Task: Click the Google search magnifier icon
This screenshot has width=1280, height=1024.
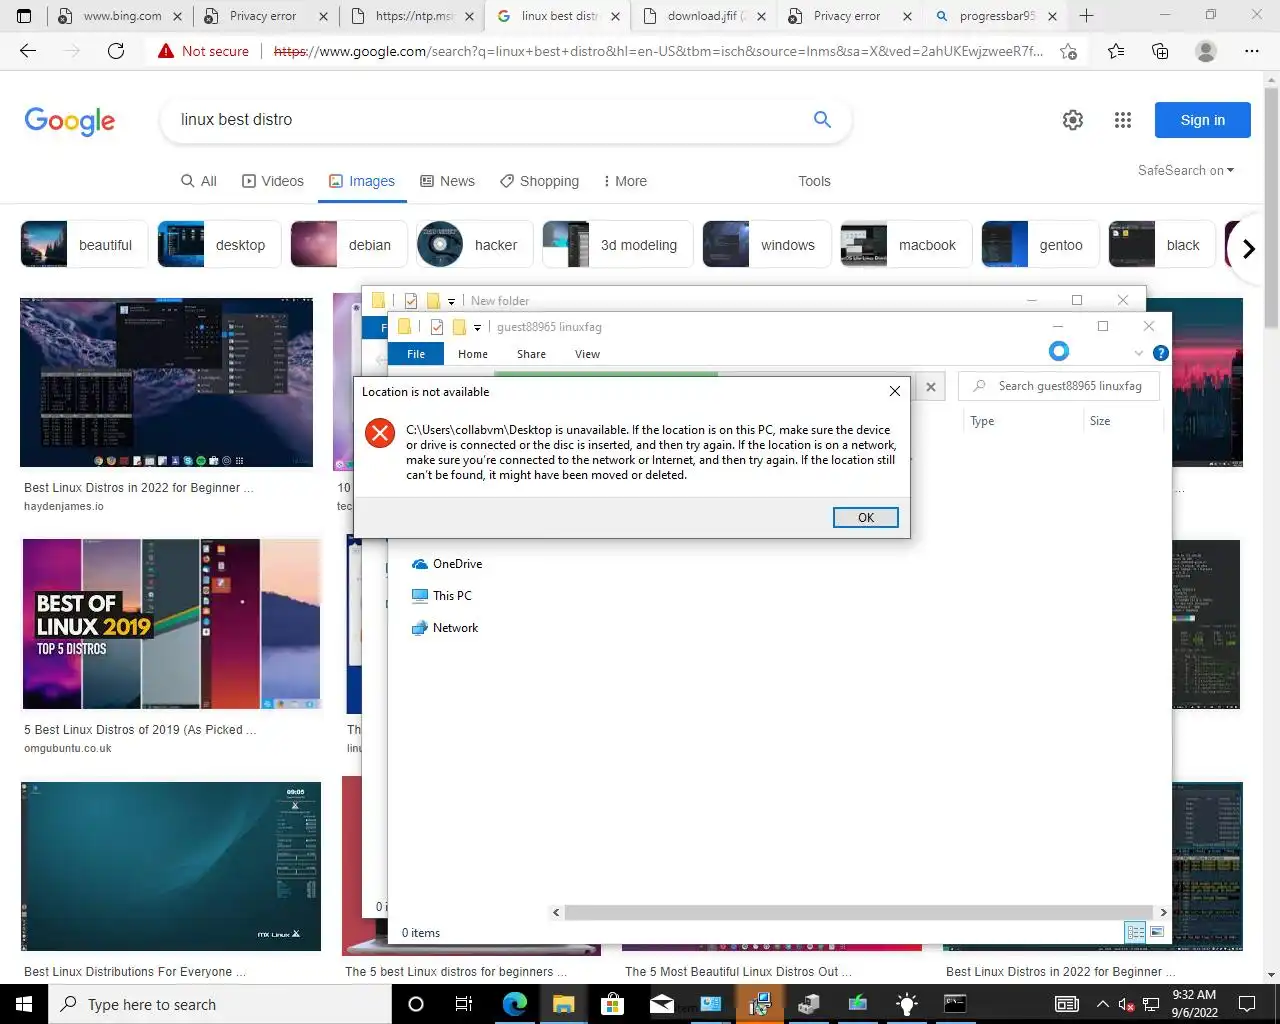Action: click(x=822, y=119)
